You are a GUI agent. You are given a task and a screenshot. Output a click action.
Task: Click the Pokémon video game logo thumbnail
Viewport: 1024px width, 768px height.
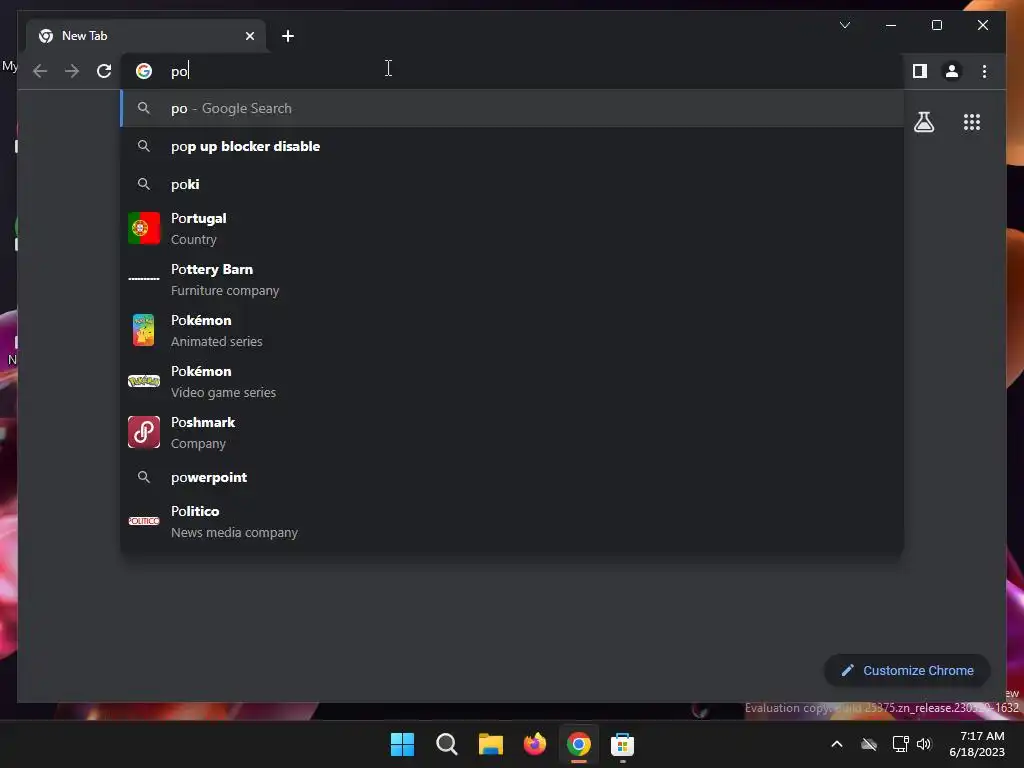(x=144, y=381)
